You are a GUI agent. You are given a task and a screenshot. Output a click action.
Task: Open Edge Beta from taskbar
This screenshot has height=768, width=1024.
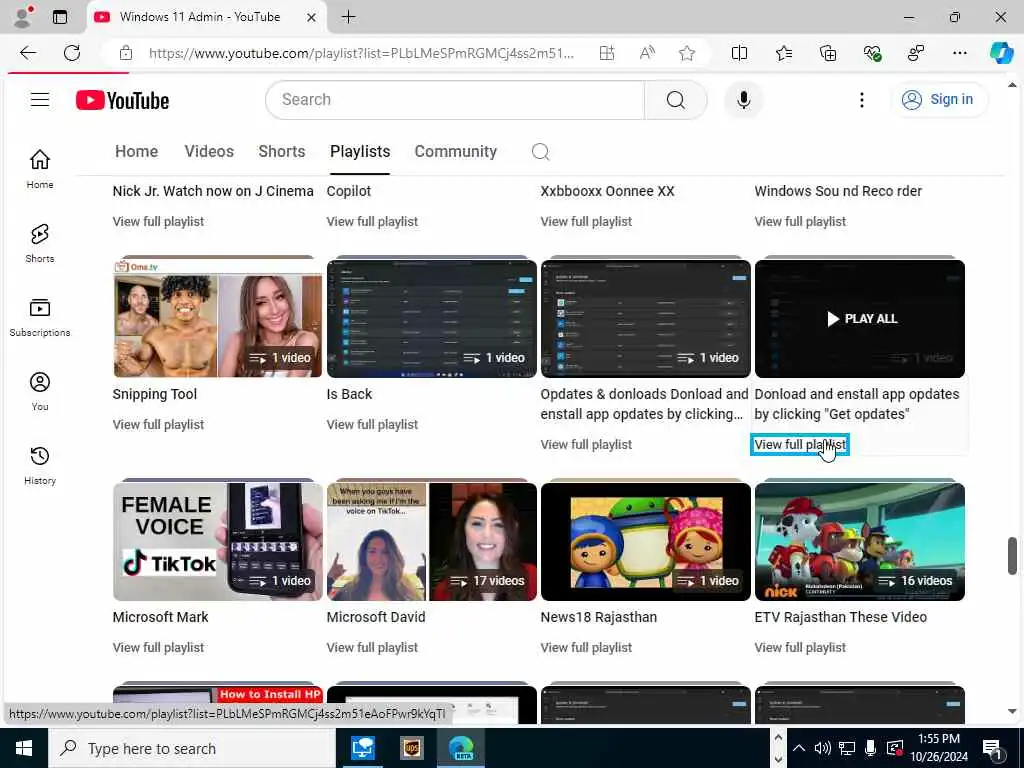coord(461,748)
